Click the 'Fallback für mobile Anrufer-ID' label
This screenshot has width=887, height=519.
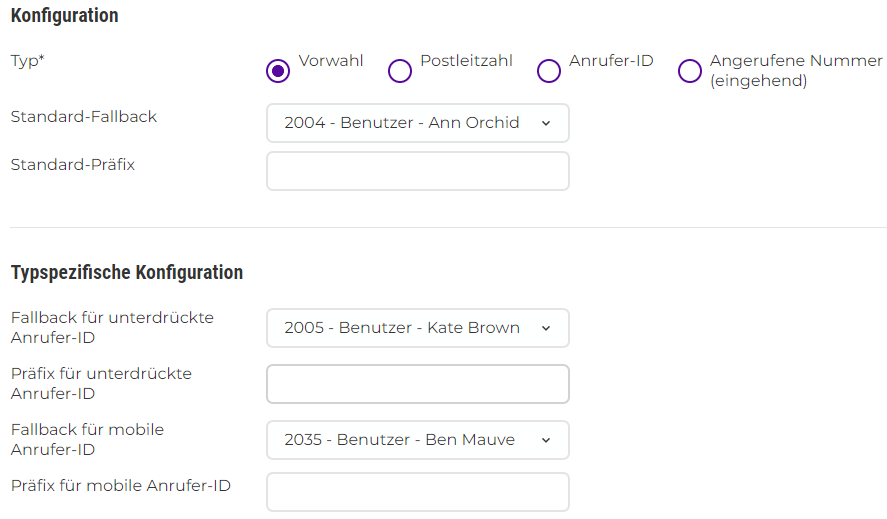[x=87, y=439]
